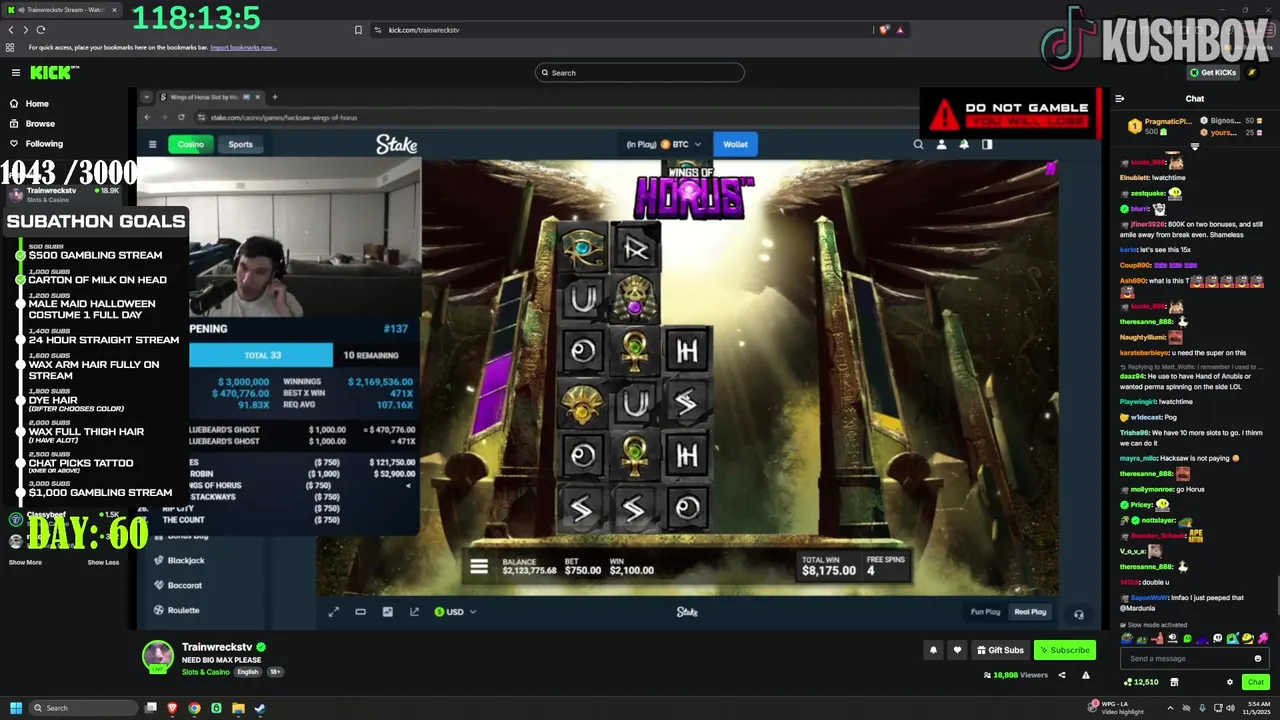Click the Brave shields icon

click(884, 30)
